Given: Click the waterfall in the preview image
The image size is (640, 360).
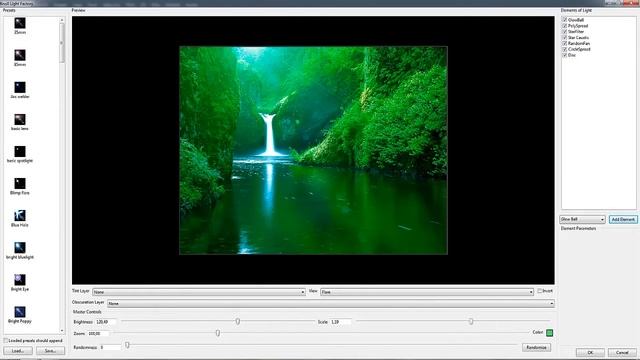Looking at the screenshot, I should (269, 135).
